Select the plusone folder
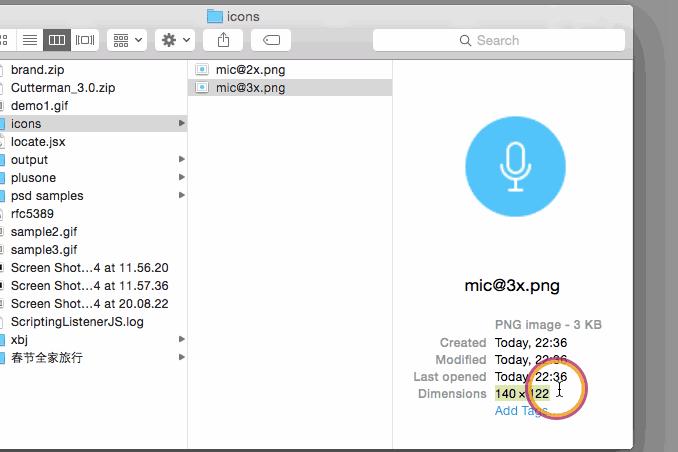The width and height of the screenshot is (678, 452). 33,178
